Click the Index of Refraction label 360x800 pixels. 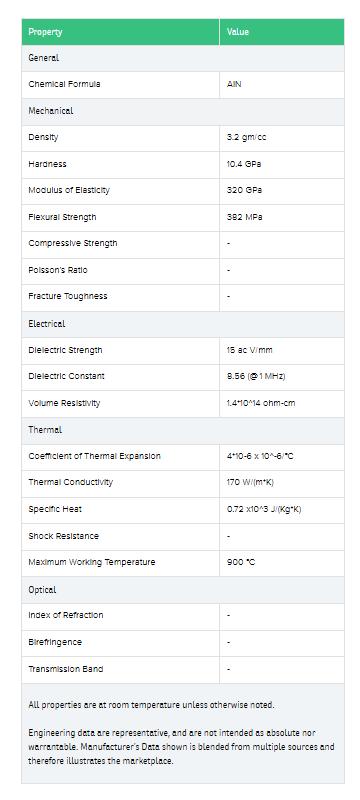coord(66,615)
